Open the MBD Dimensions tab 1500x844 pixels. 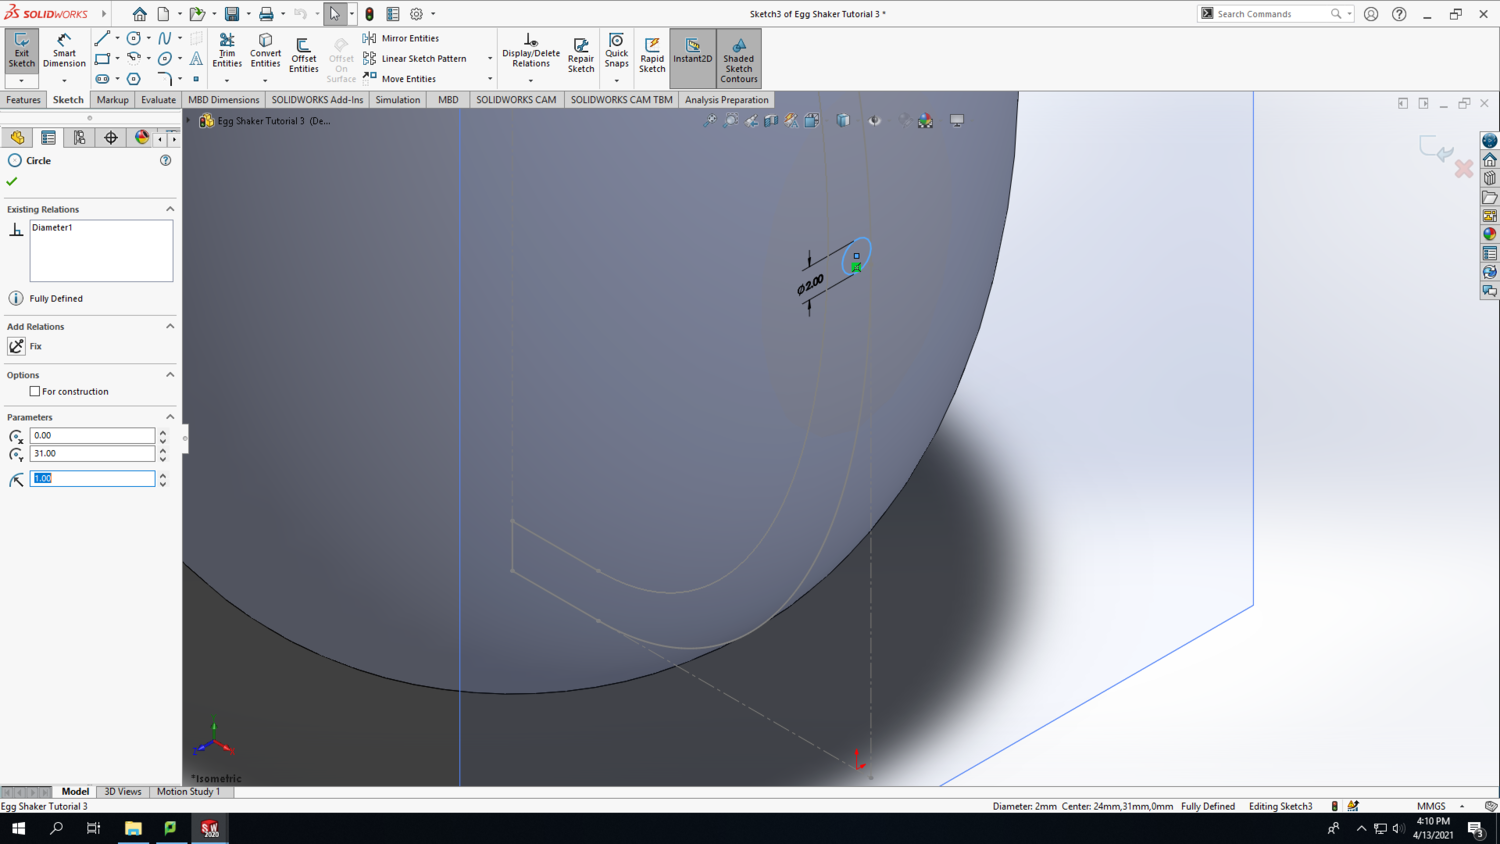224,100
